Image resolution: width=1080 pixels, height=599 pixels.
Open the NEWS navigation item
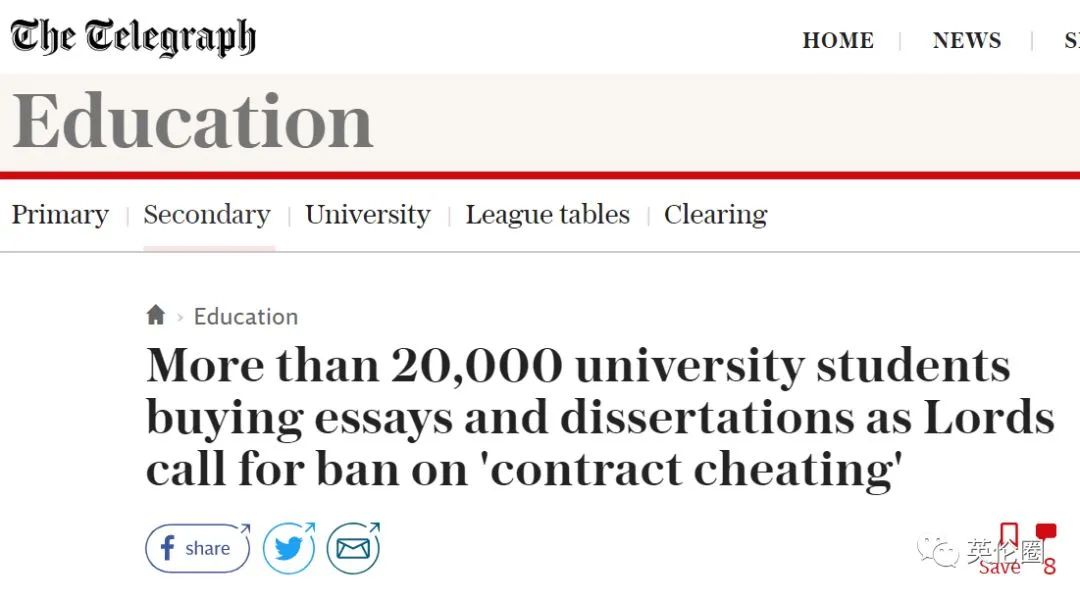point(967,41)
